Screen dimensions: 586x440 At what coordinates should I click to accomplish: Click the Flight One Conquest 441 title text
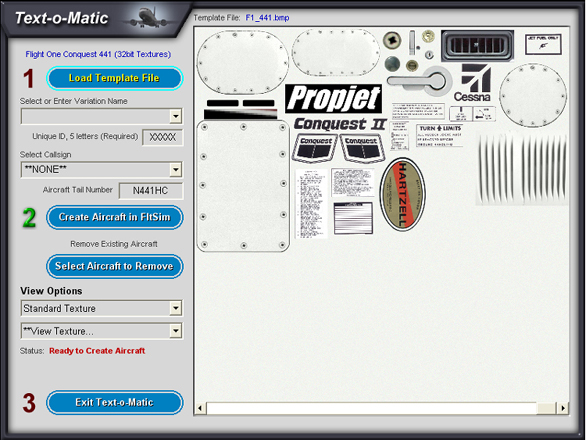click(98, 54)
